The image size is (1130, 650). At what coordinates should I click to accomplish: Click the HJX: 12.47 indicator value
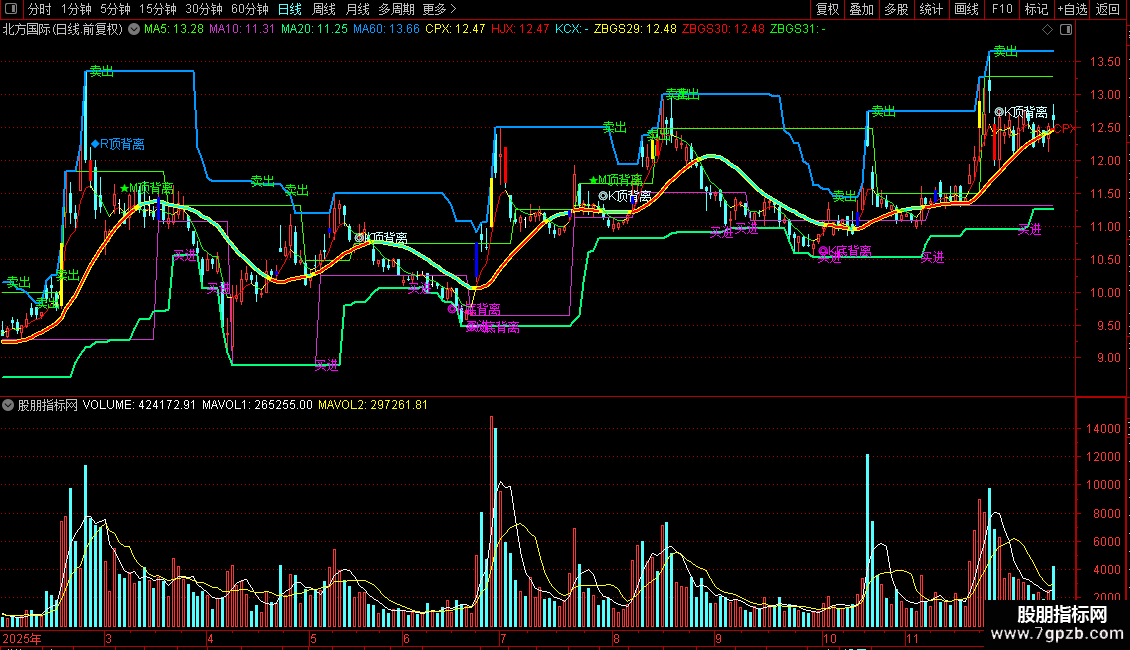point(520,30)
